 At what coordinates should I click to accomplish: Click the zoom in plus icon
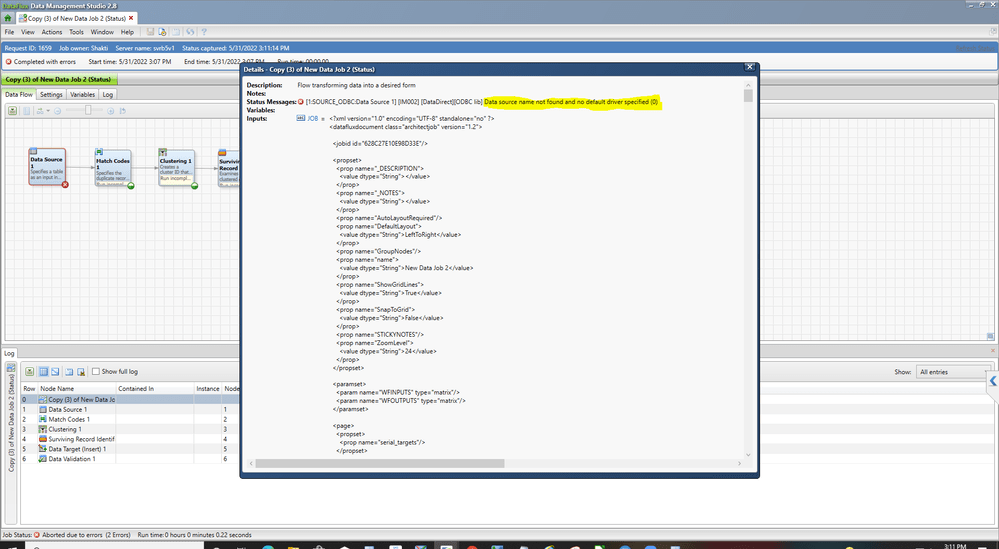110,111
